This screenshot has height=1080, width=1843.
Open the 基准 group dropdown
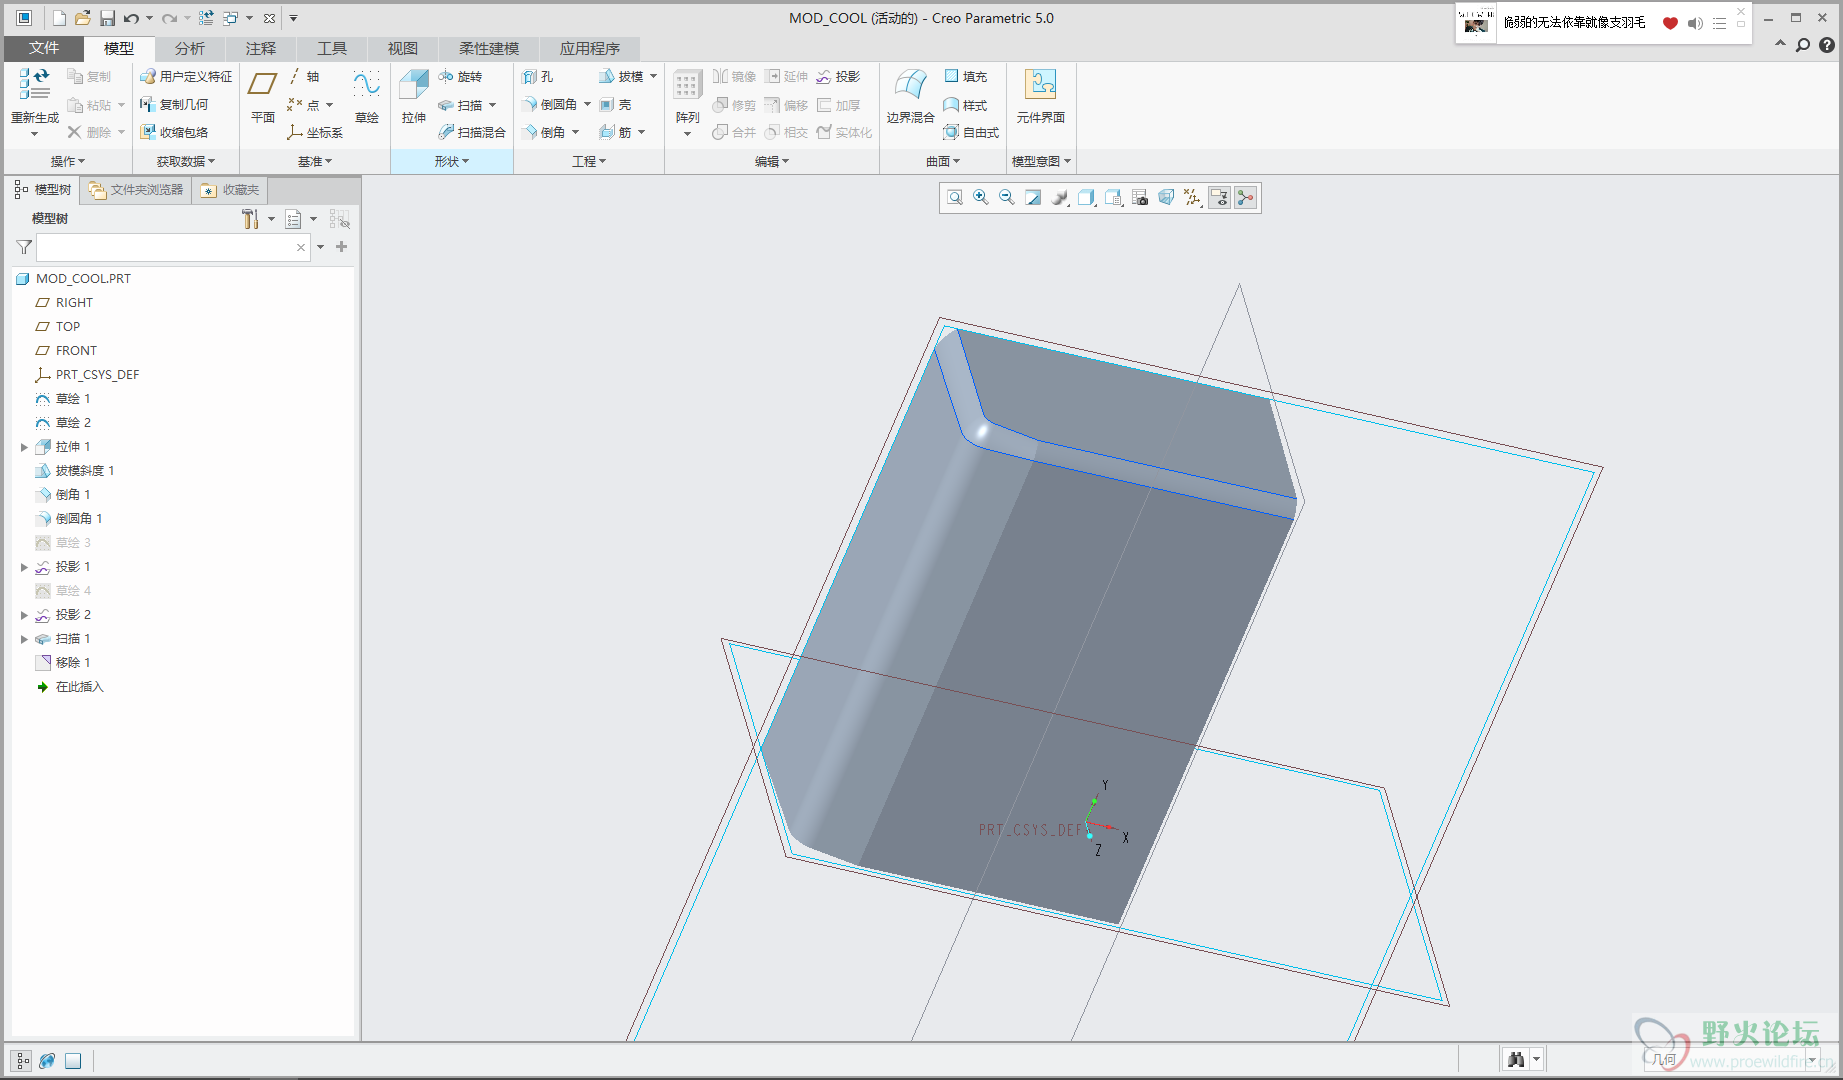tap(315, 161)
